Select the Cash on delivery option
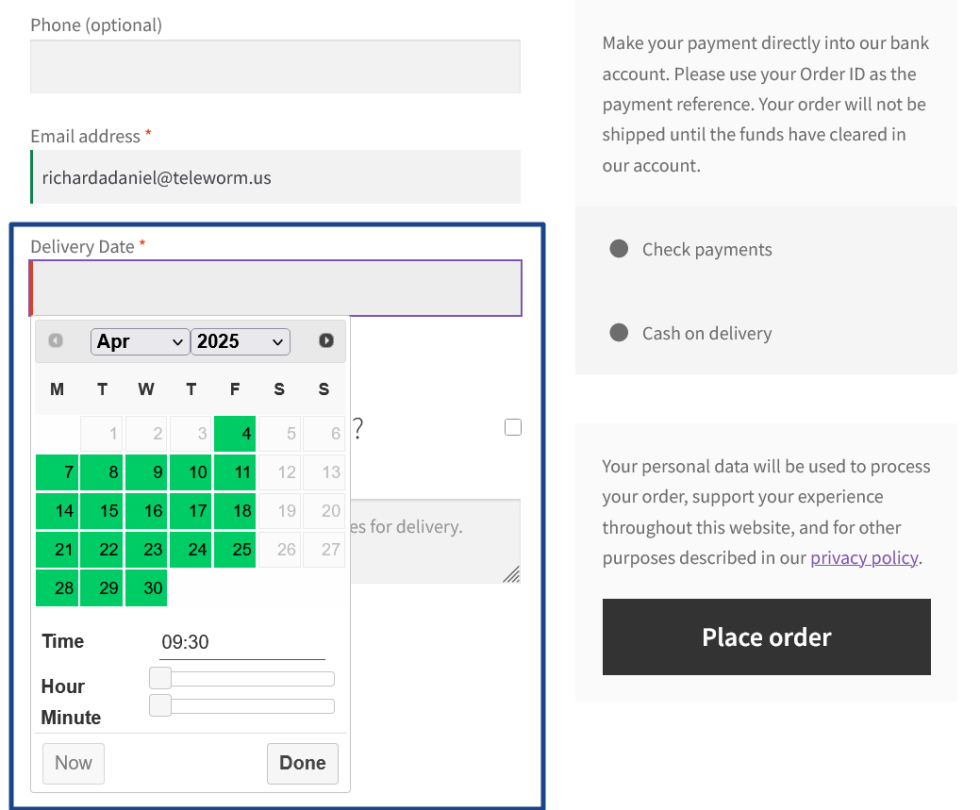The image size is (980, 810). 619,333
